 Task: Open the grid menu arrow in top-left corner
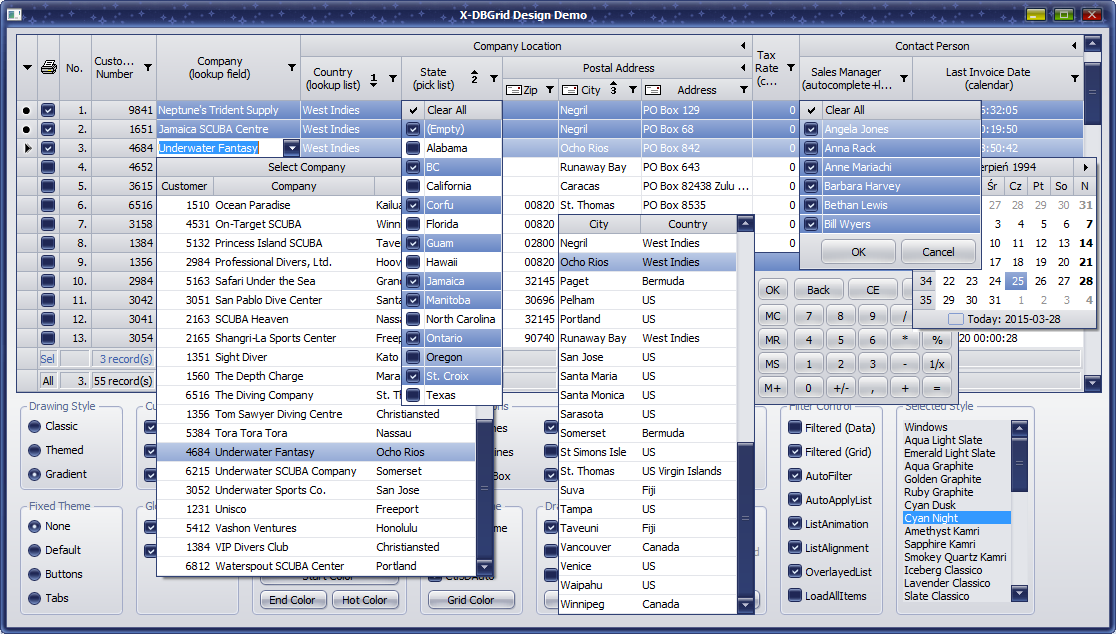tap(27, 68)
